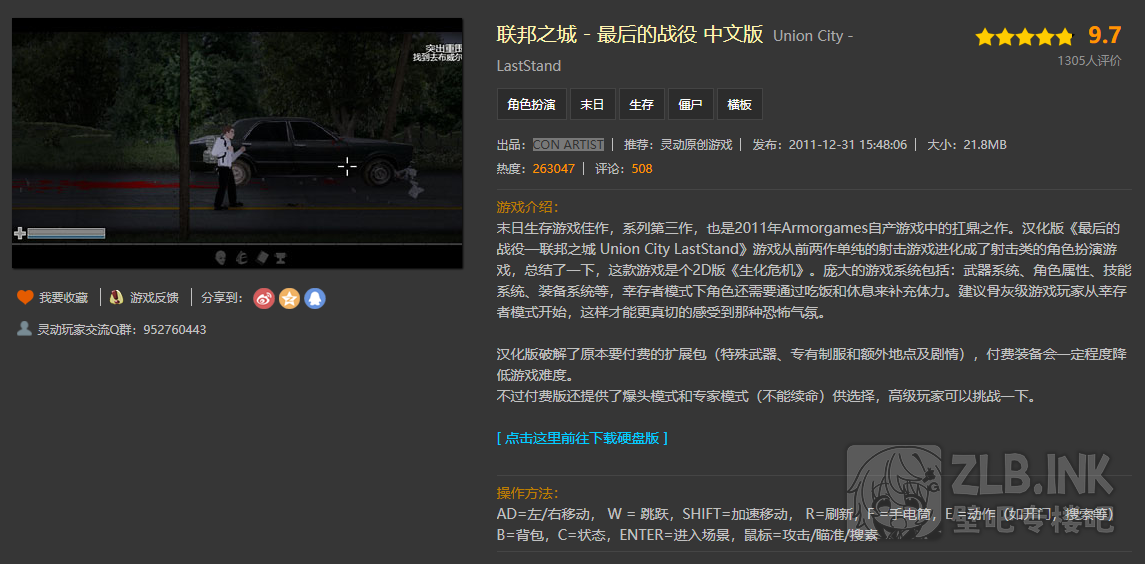The height and width of the screenshot is (564, 1145).
Task: Click the game feedback microphone icon
Action: click(117, 297)
